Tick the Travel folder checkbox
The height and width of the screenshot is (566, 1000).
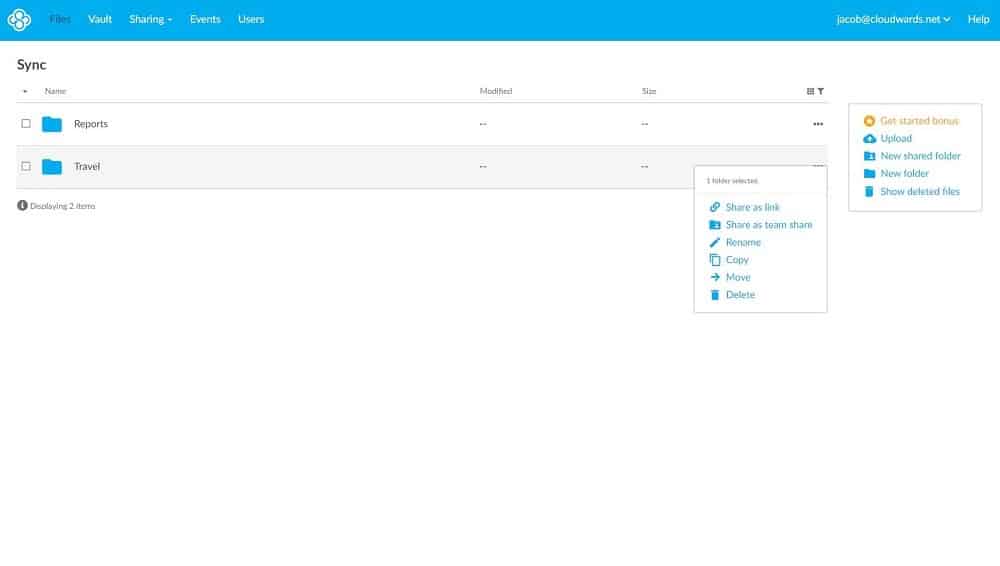26,166
